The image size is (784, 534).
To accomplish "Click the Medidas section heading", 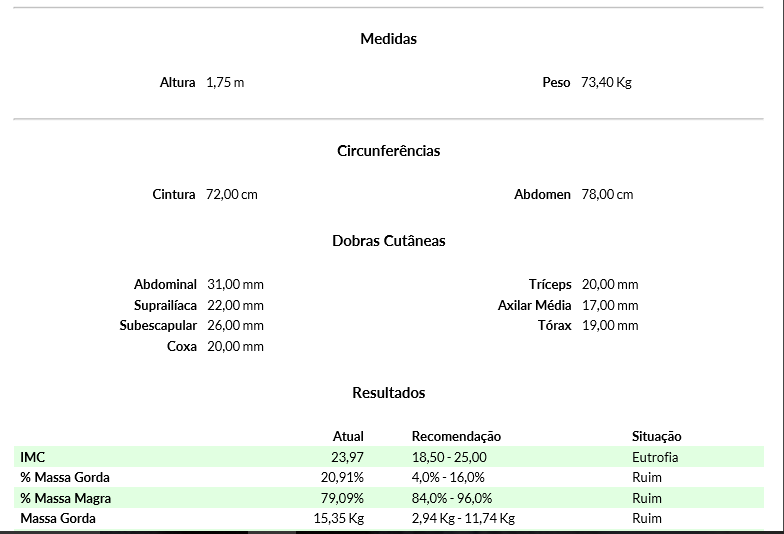I will pyautogui.click(x=388, y=39).
